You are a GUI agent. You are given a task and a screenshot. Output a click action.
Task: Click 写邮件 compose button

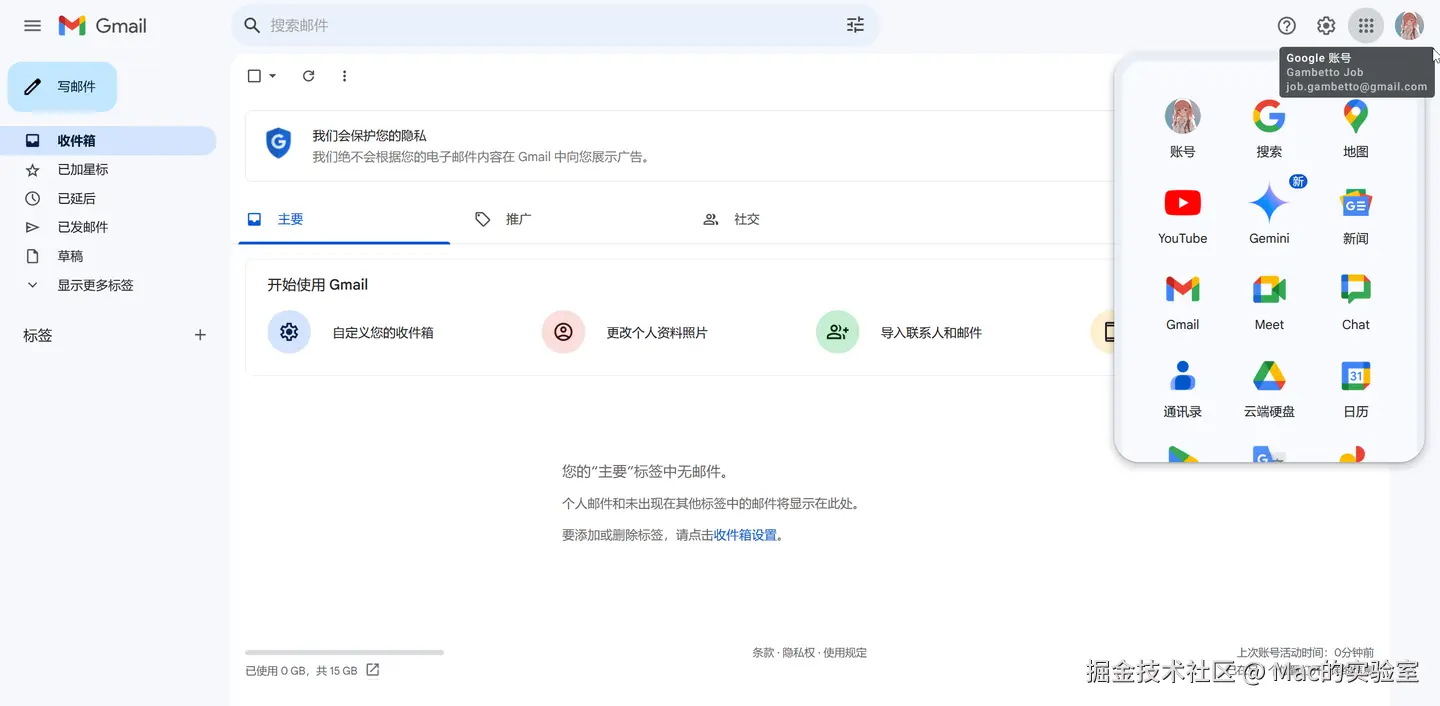(x=62, y=87)
